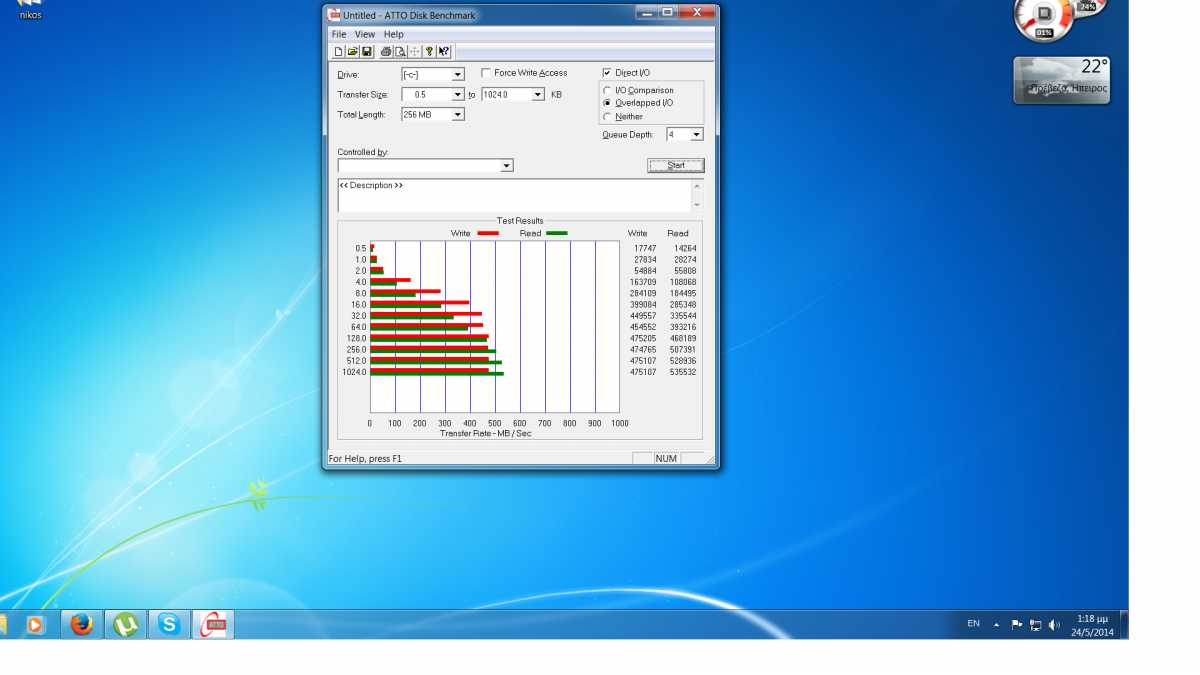Click the Description box scrollbar down arrow
This screenshot has width=1200, height=675.
pos(697,205)
